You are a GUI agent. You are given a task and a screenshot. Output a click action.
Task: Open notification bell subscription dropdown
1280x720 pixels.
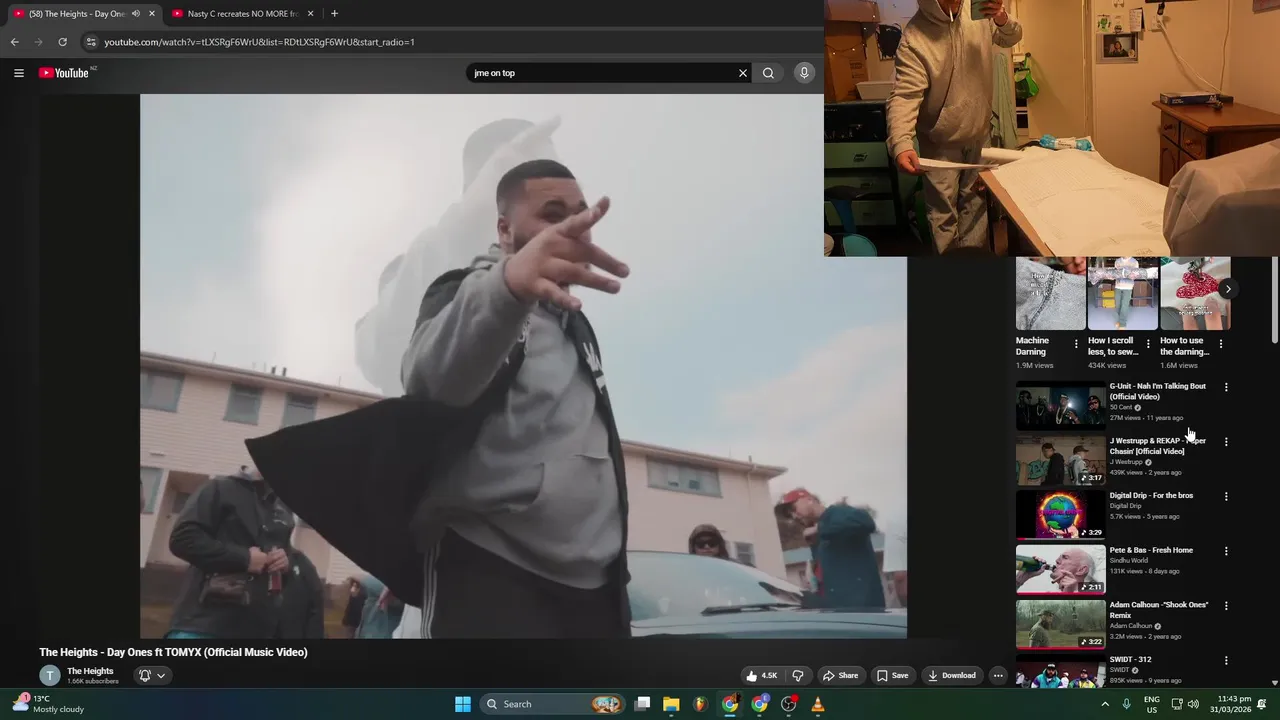[x=152, y=675]
